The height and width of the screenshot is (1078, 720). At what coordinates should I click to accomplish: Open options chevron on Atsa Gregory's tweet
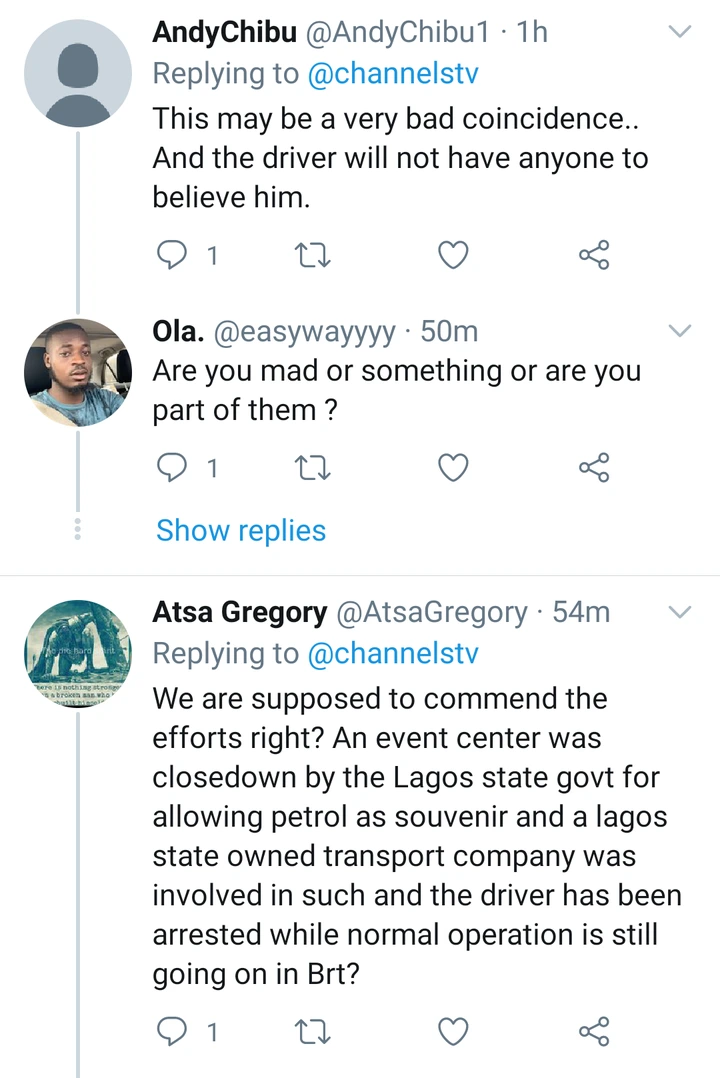pyautogui.click(x=680, y=611)
